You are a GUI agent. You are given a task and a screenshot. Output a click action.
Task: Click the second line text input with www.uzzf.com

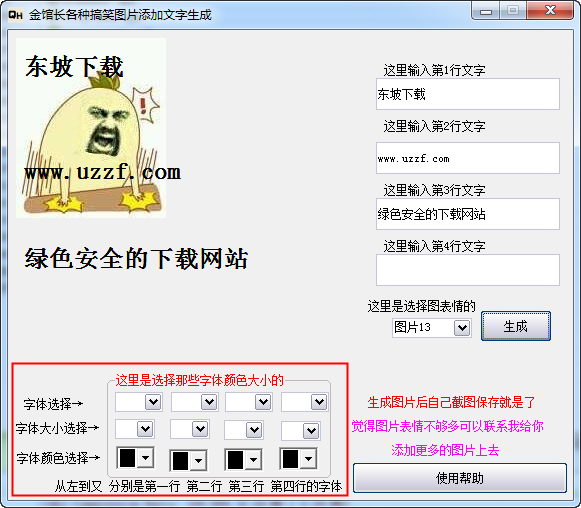click(x=468, y=158)
